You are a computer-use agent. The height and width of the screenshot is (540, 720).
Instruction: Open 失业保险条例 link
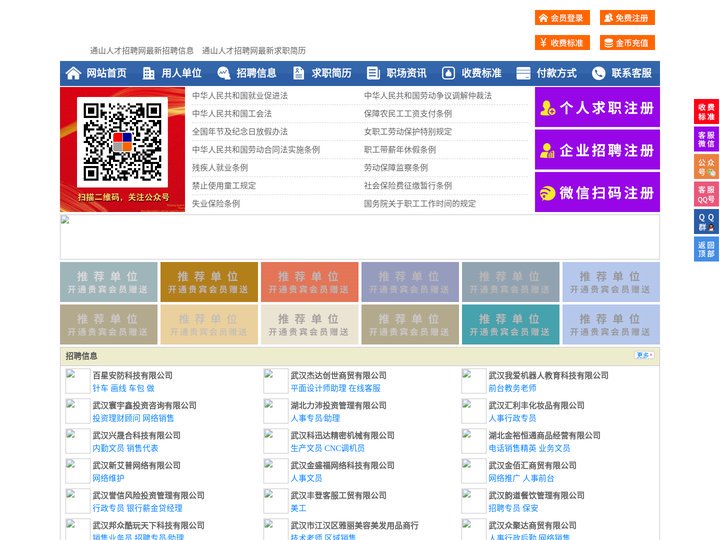pyautogui.click(x=216, y=203)
